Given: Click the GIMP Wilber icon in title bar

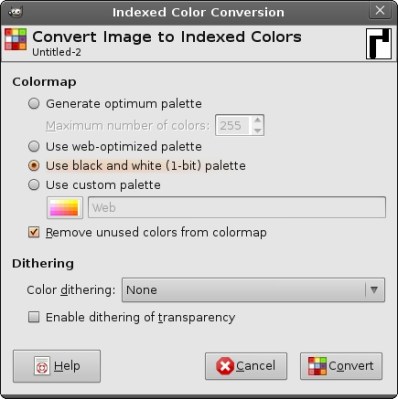Looking at the screenshot, I should [x=15, y=12].
